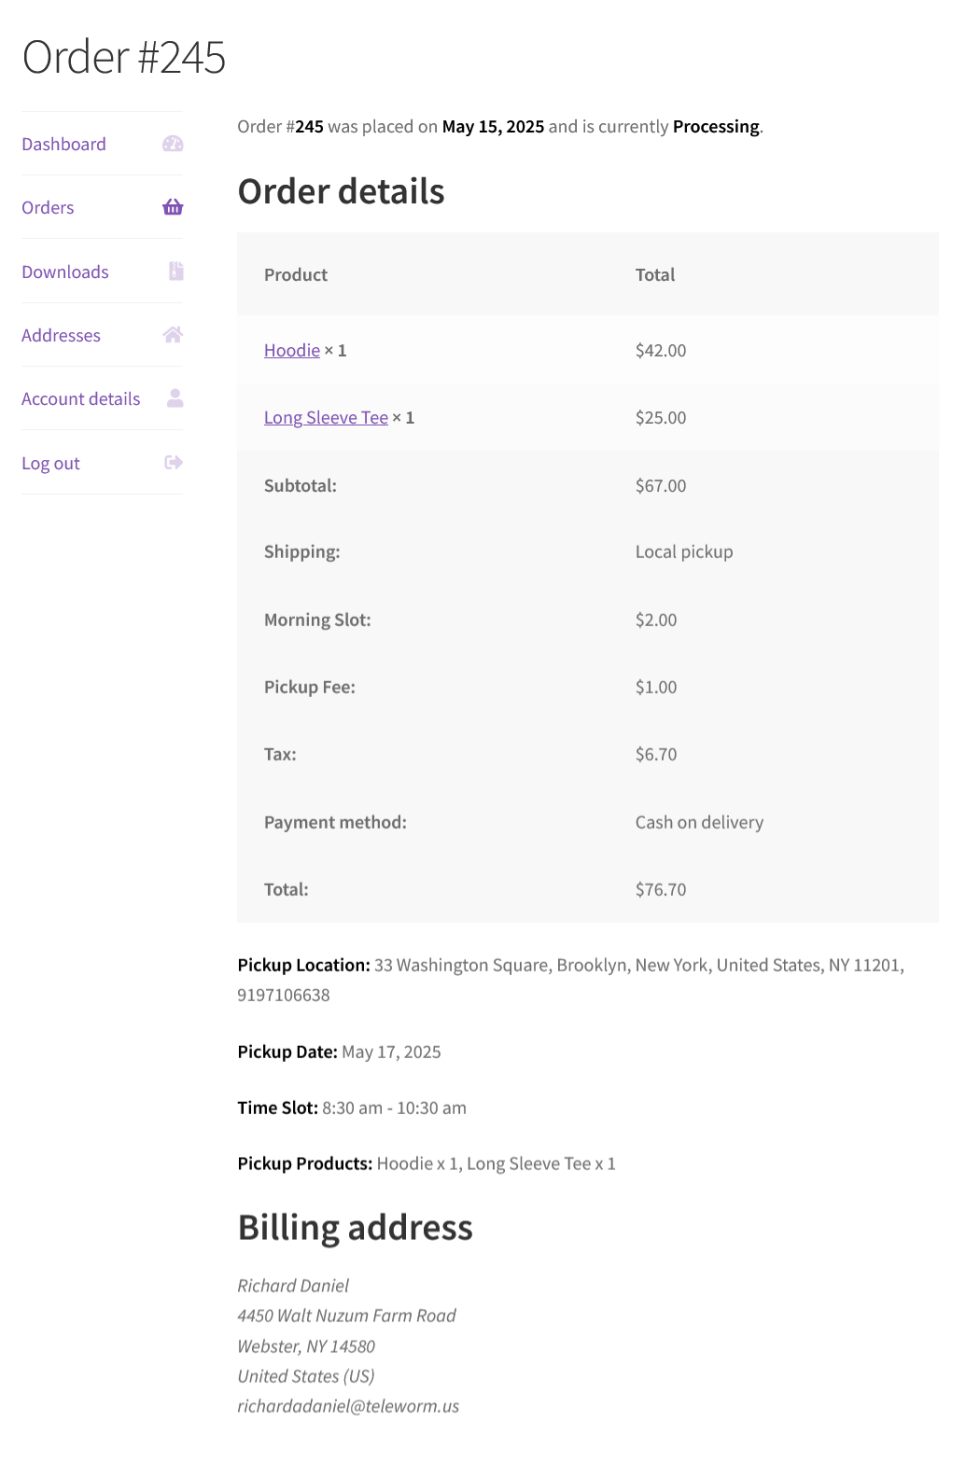The width and height of the screenshot is (980, 1463).
Task: Click the Order details heading
Action: pos(341,192)
